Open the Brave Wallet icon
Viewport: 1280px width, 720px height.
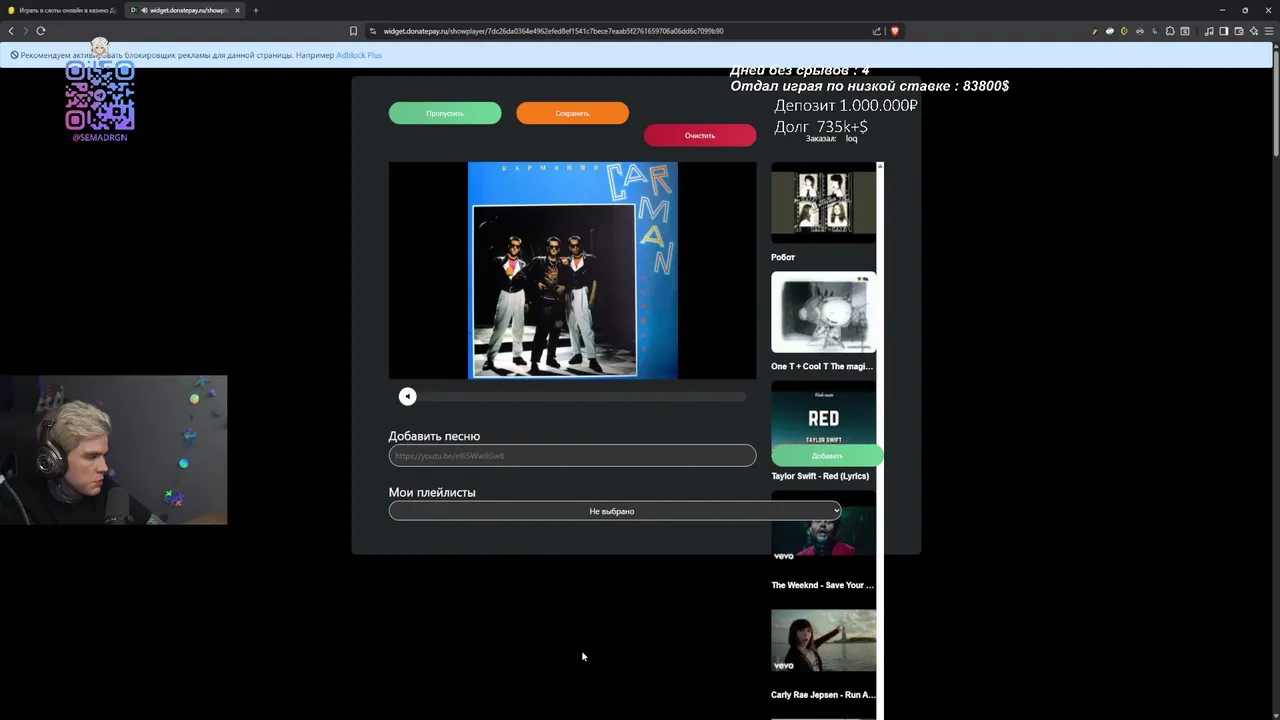tap(1239, 31)
